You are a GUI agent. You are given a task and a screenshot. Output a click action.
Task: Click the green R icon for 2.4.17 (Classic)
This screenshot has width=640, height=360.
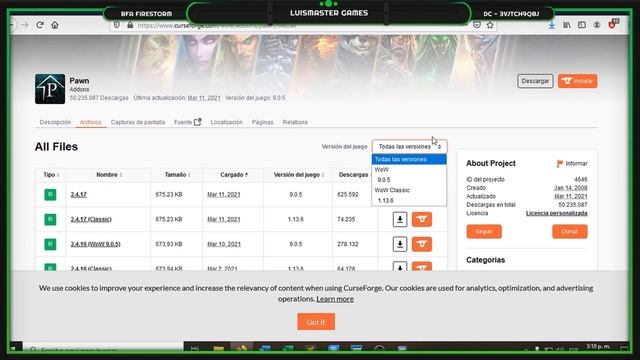50,219
